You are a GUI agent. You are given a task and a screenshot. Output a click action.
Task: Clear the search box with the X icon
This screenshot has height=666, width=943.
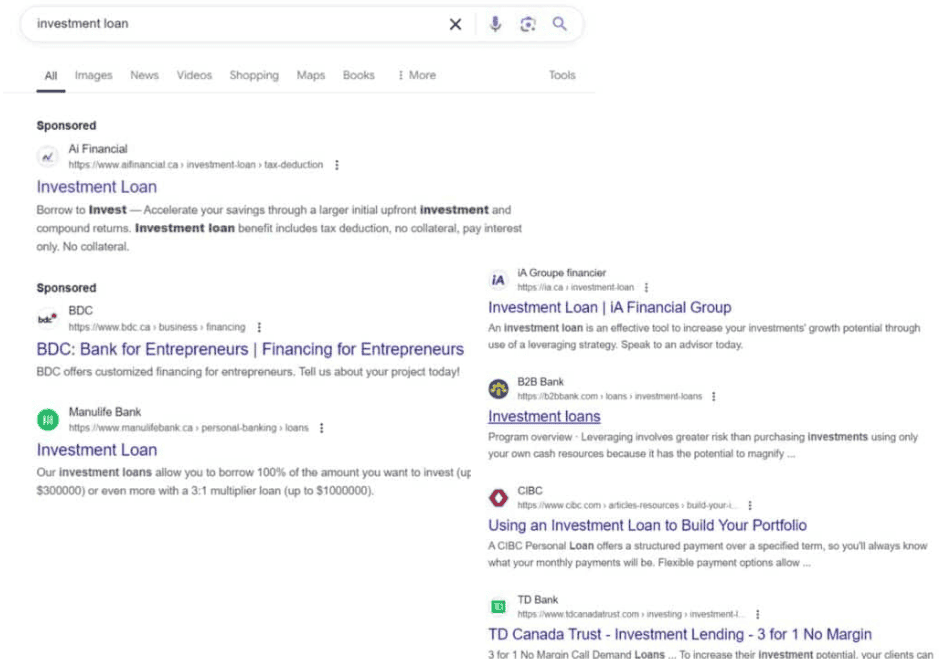click(x=455, y=24)
